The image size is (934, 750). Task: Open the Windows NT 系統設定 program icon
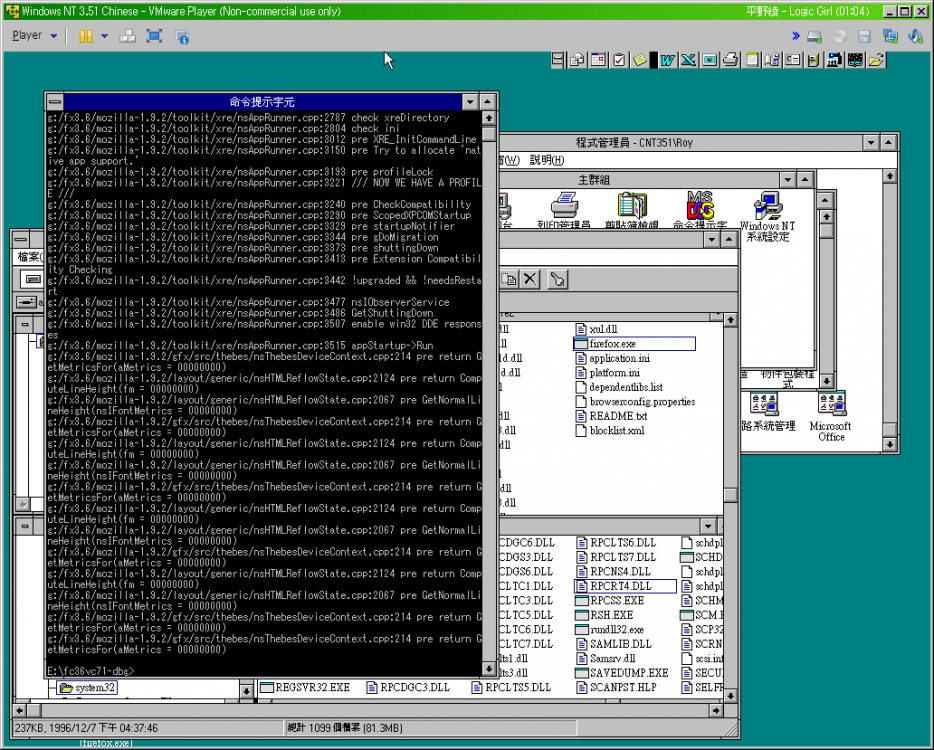tap(766, 208)
